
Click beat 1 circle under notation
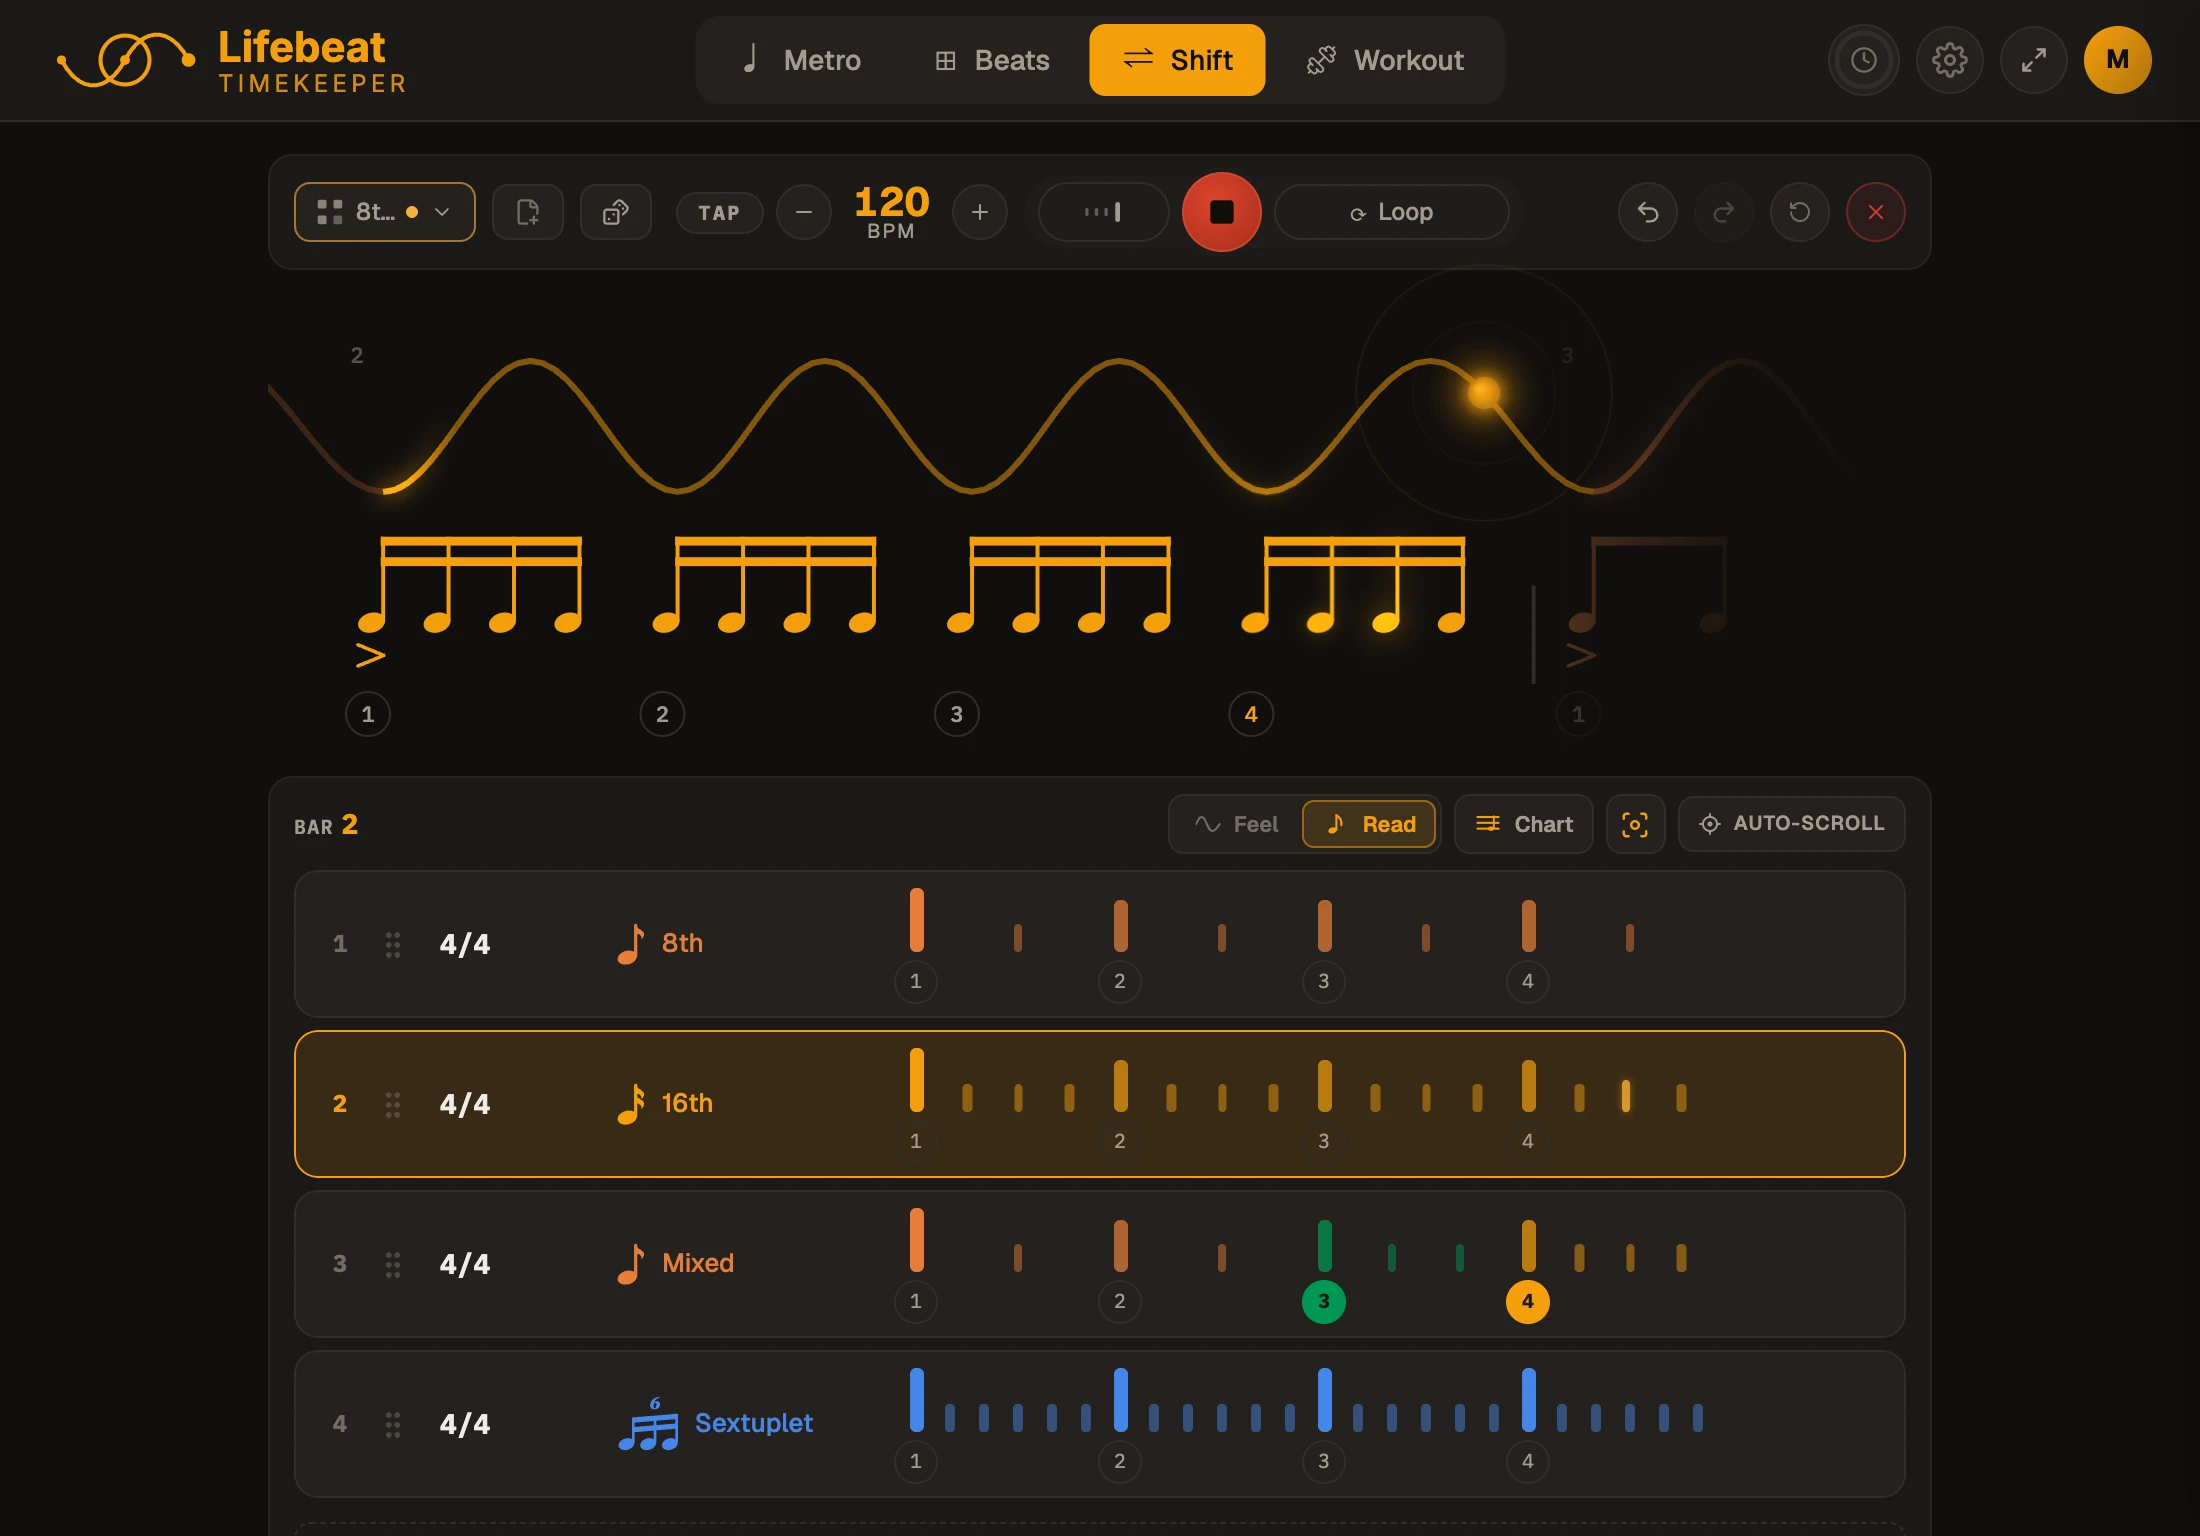point(368,714)
